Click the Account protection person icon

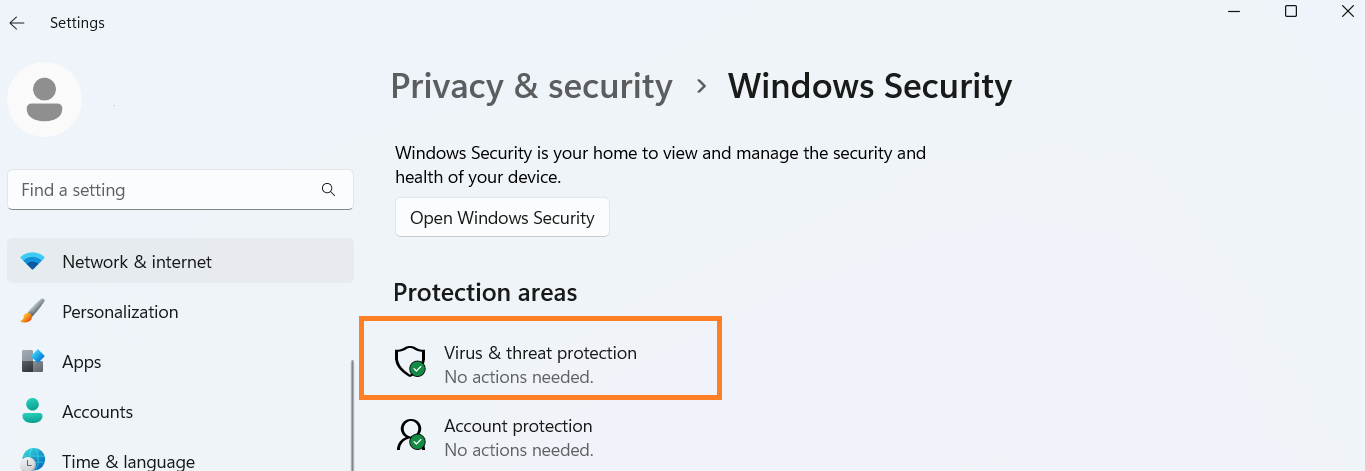click(x=410, y=434)
